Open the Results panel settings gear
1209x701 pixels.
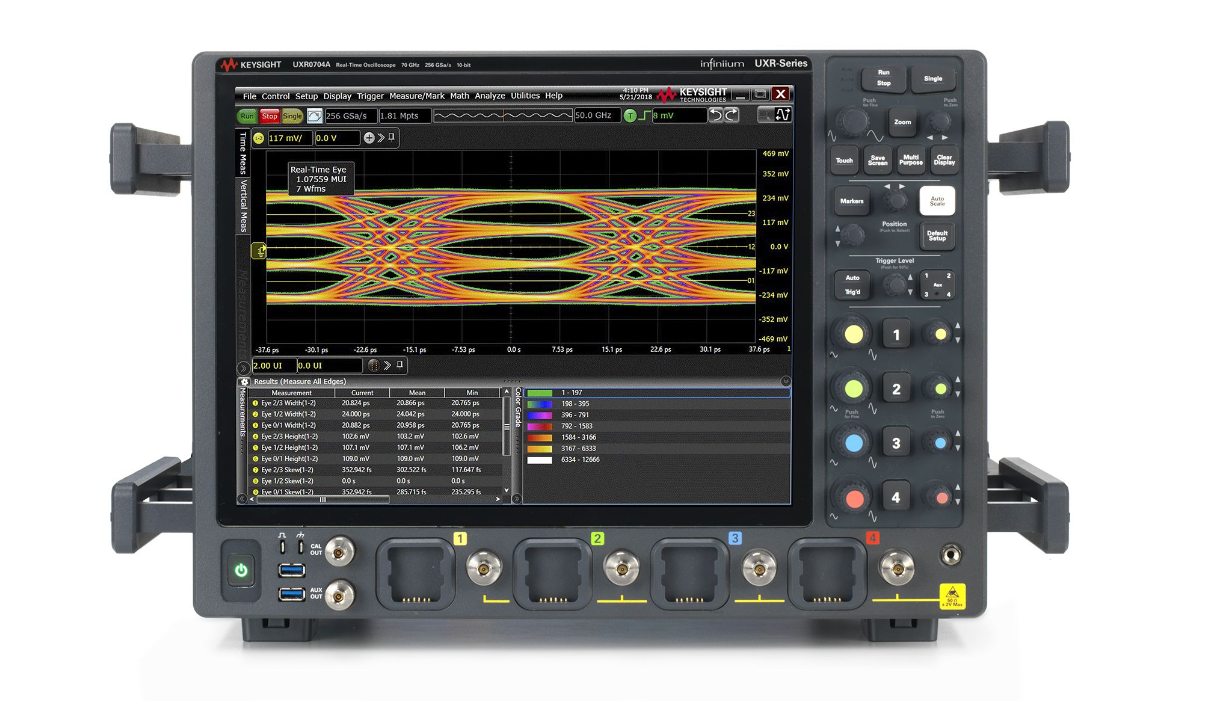245,382
